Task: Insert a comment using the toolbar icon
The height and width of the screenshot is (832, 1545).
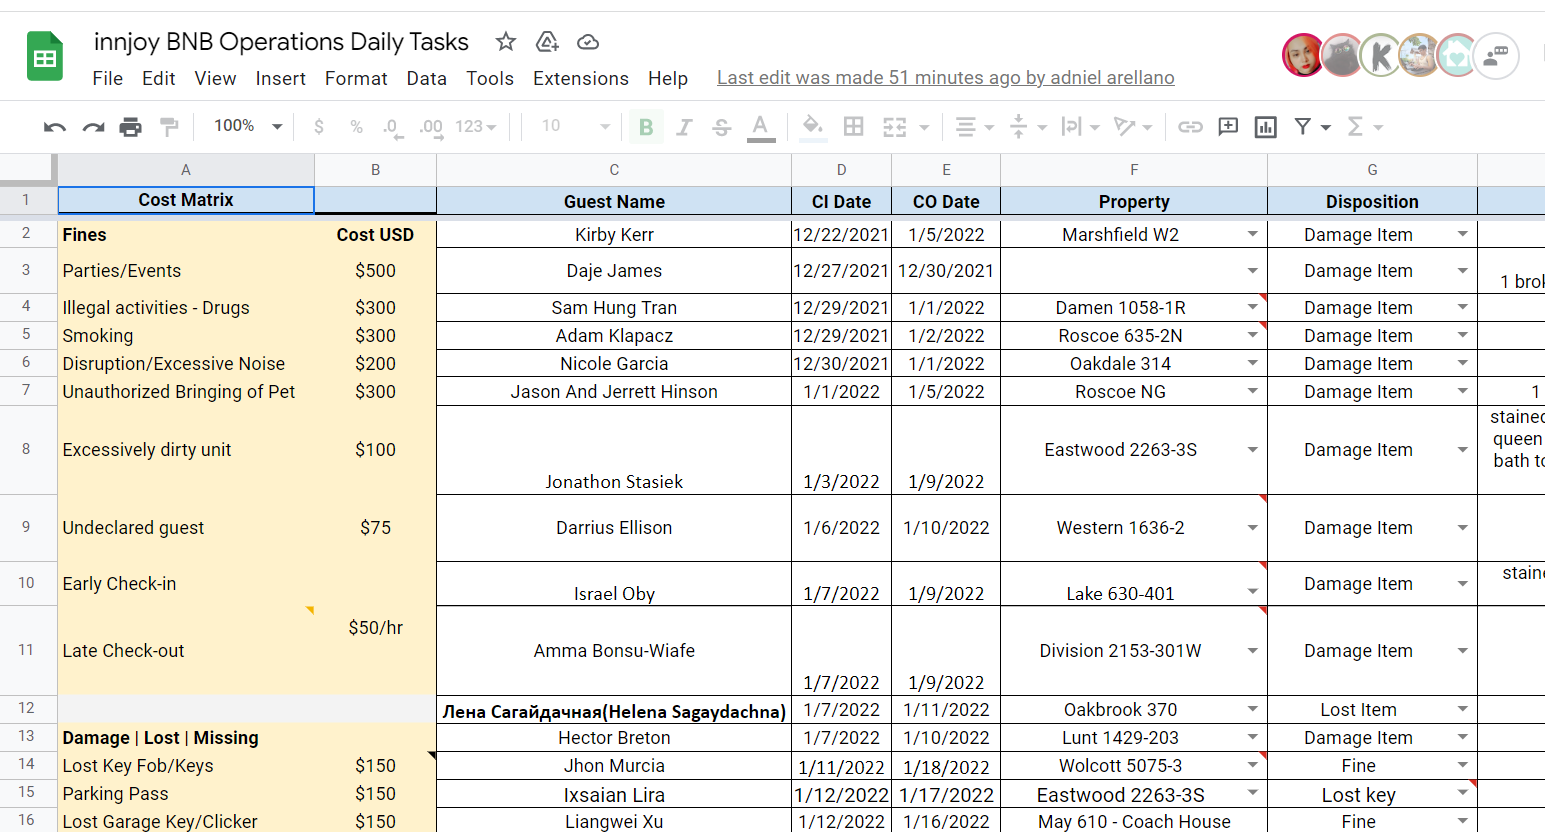Action: coord(1228,127)
